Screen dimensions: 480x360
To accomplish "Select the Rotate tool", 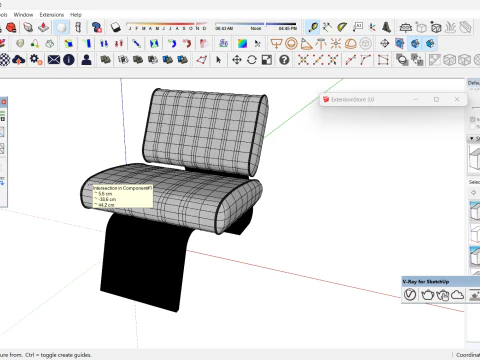I will point(252,60).
